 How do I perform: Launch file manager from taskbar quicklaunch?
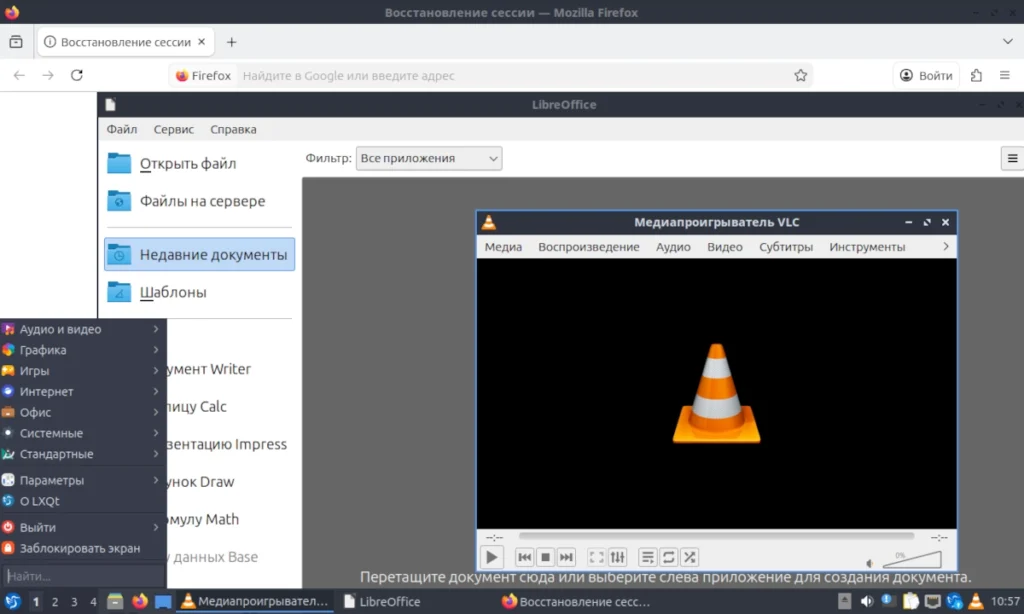coord(116,602)
